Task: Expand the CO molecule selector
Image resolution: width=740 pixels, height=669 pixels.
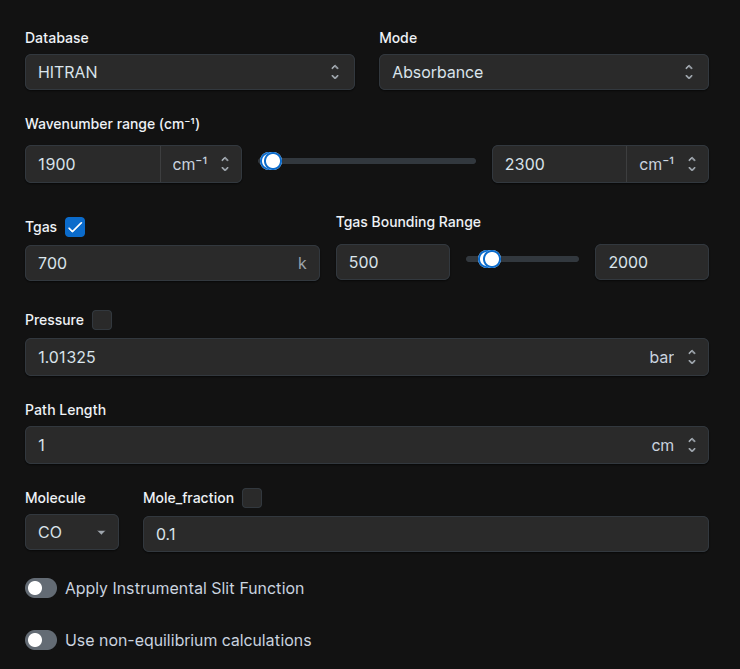Action: click(72, 532)
